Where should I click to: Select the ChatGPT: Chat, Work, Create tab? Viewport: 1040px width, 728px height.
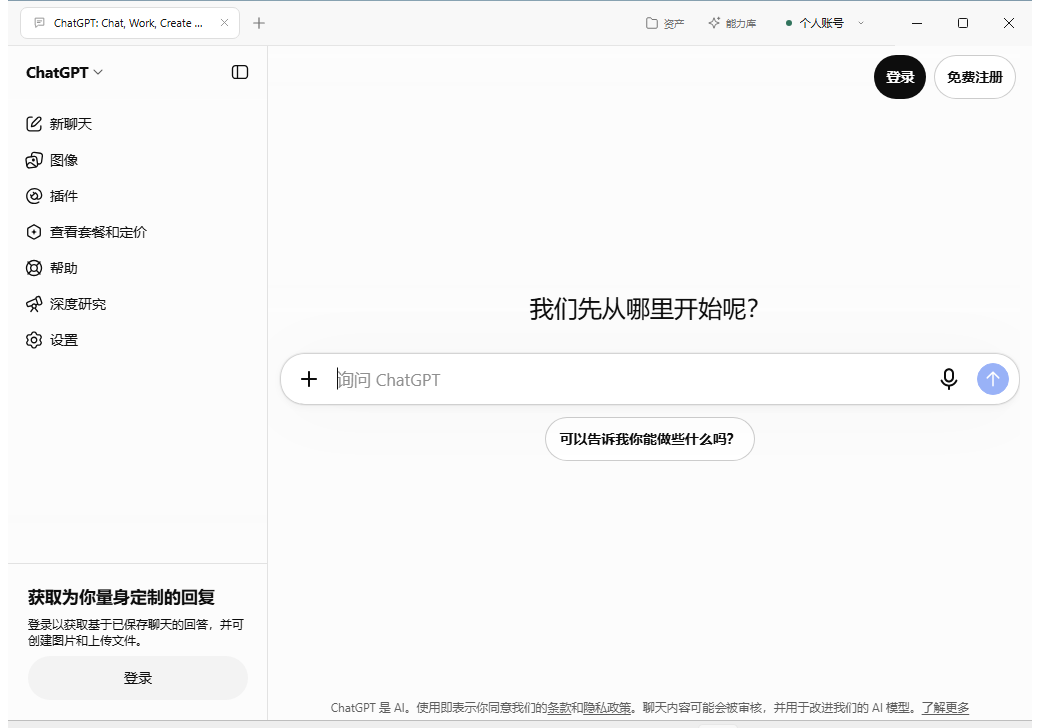[129, 23]
